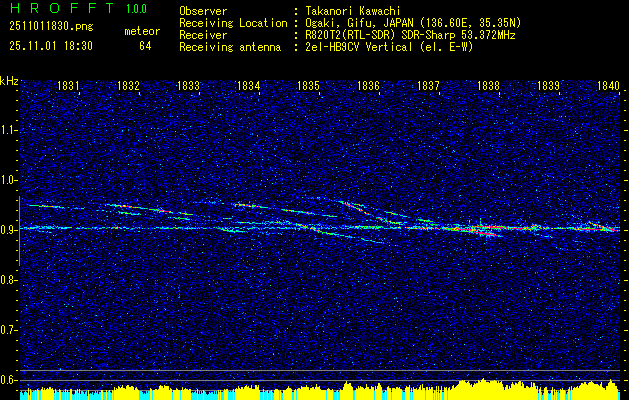
Task: Click the meteor label
Action: pyautogui.click(x=142, y=31)
